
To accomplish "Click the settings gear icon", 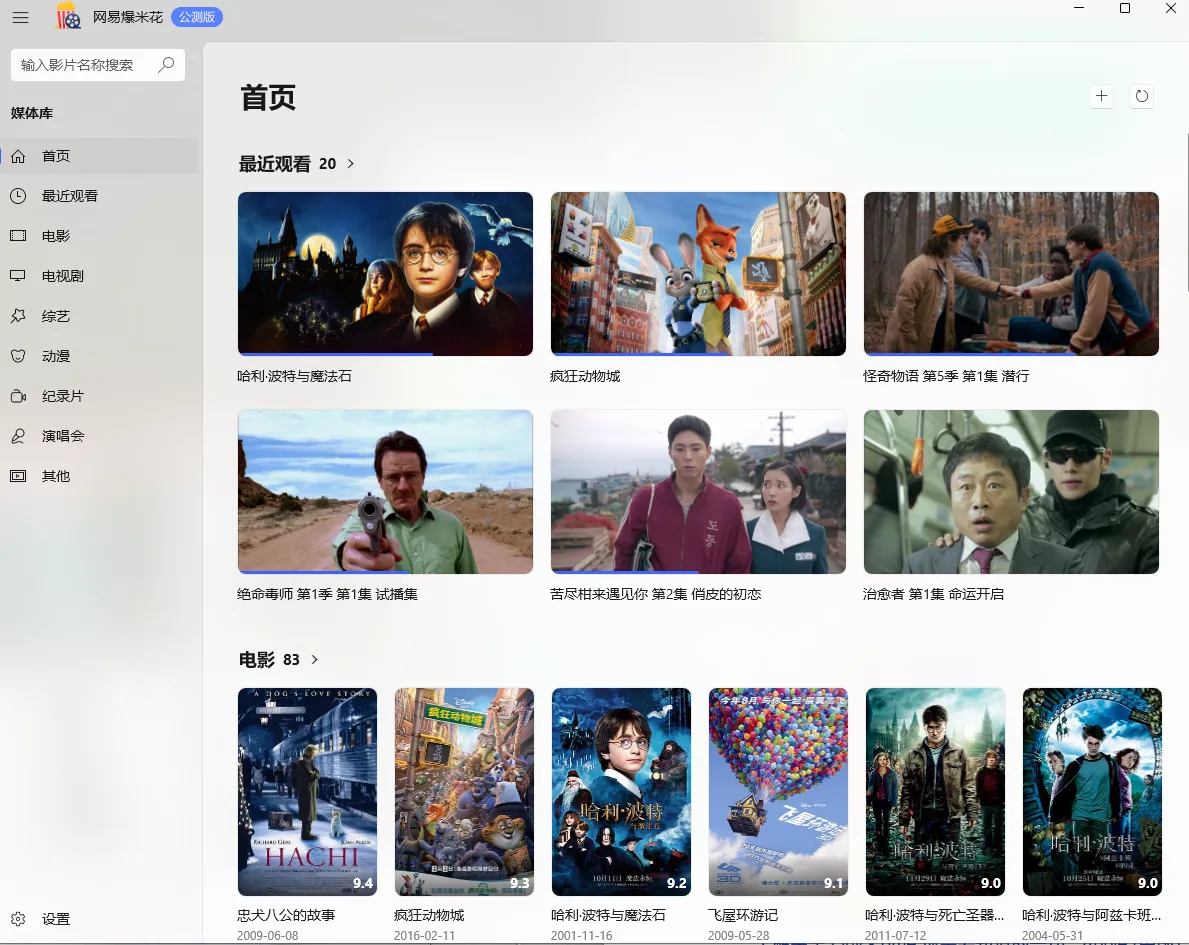I will 18,919.
